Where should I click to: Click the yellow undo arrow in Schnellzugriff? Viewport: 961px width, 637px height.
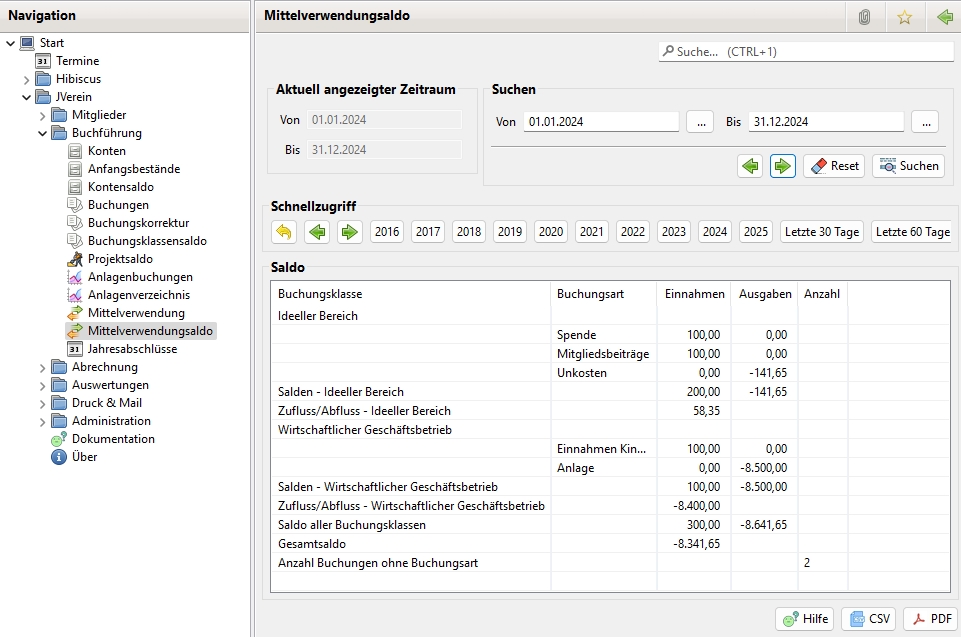(284, 232)
